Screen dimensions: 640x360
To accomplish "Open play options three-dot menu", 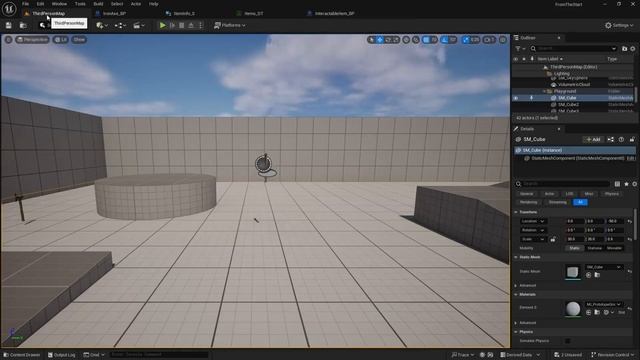I will pyautogui.click(x=200, y=25).
